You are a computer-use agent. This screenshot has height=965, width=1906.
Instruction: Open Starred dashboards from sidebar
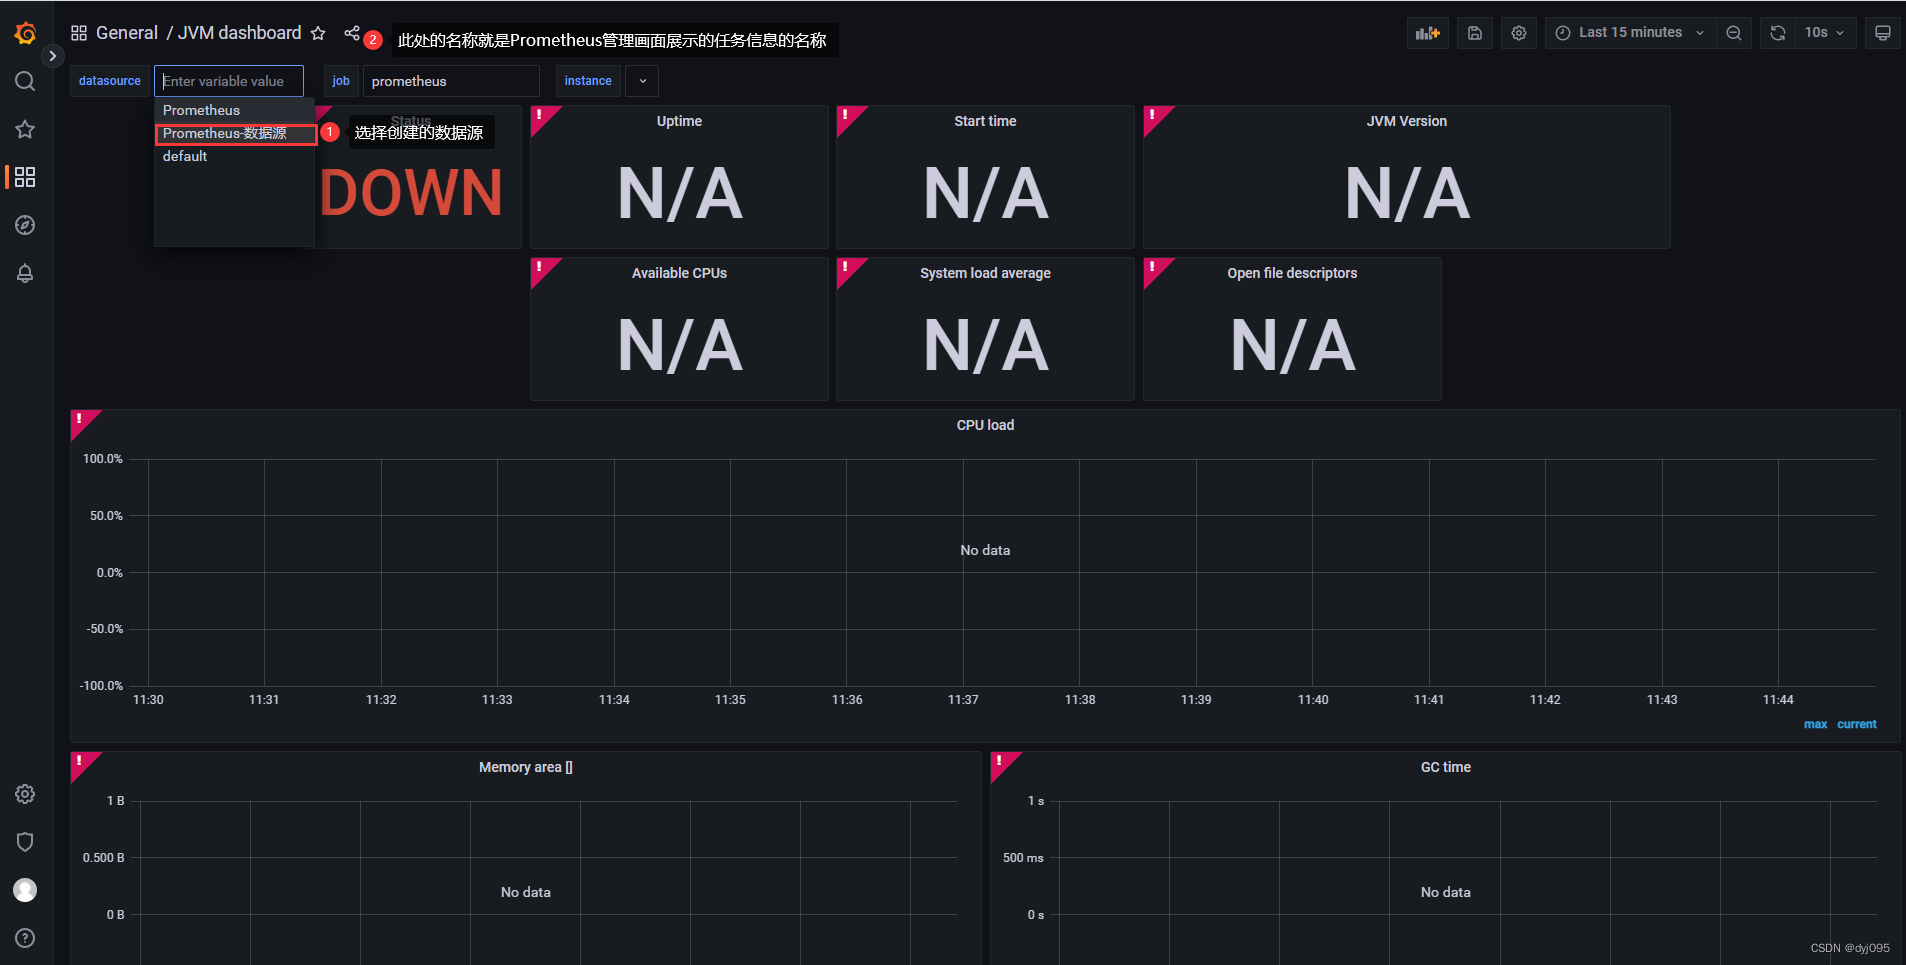pos(25,129)
